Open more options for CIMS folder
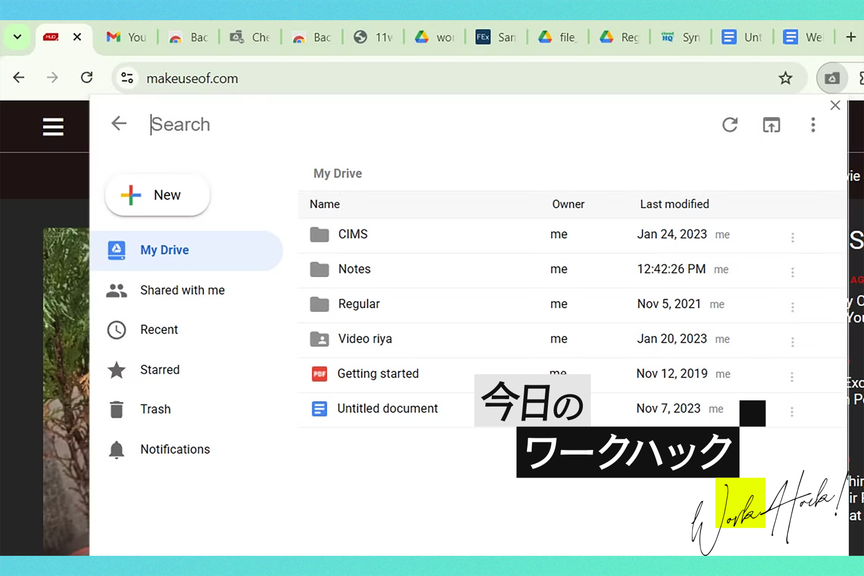 tap(792, 237)
